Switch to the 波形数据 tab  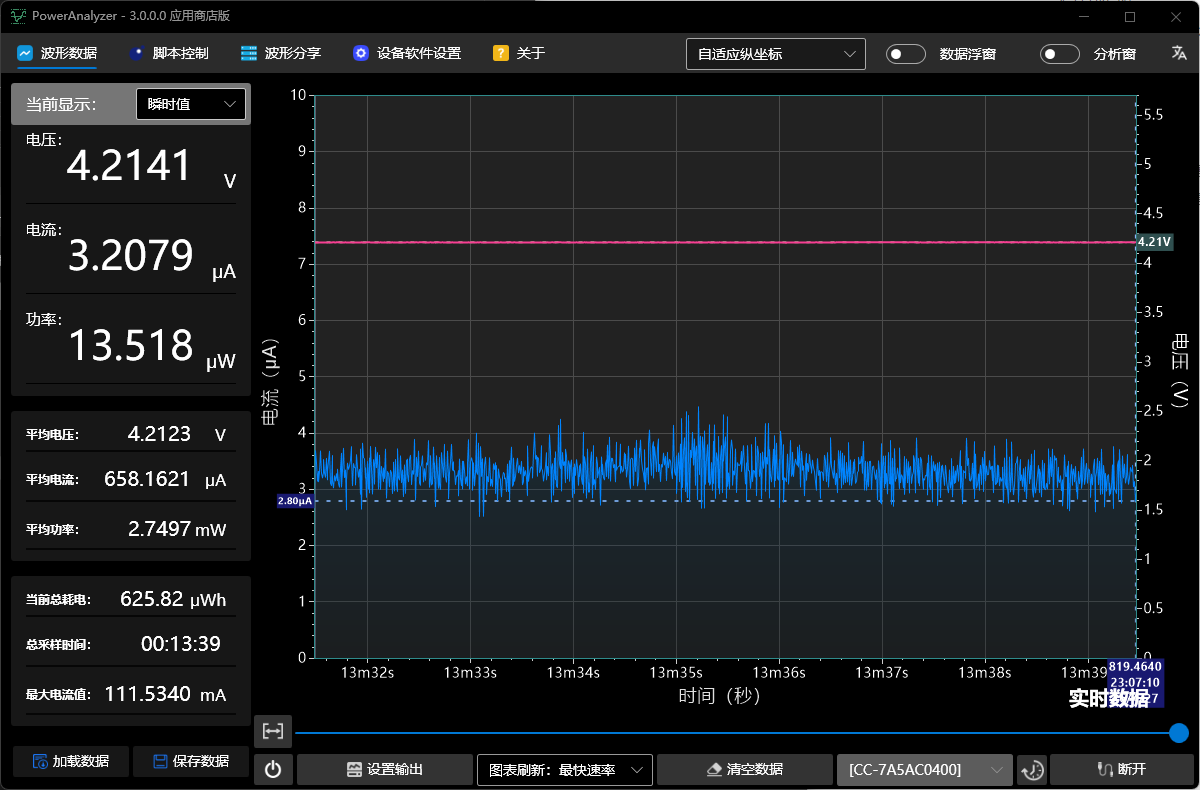tap(57, 53)
